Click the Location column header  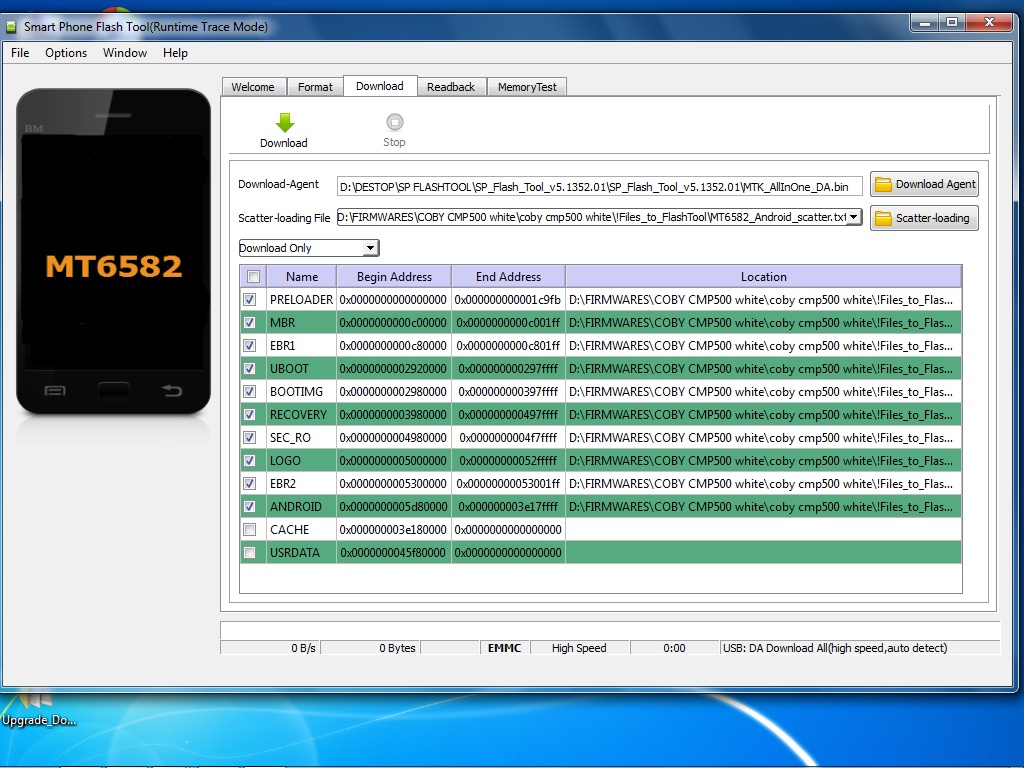tap(763, 276)
